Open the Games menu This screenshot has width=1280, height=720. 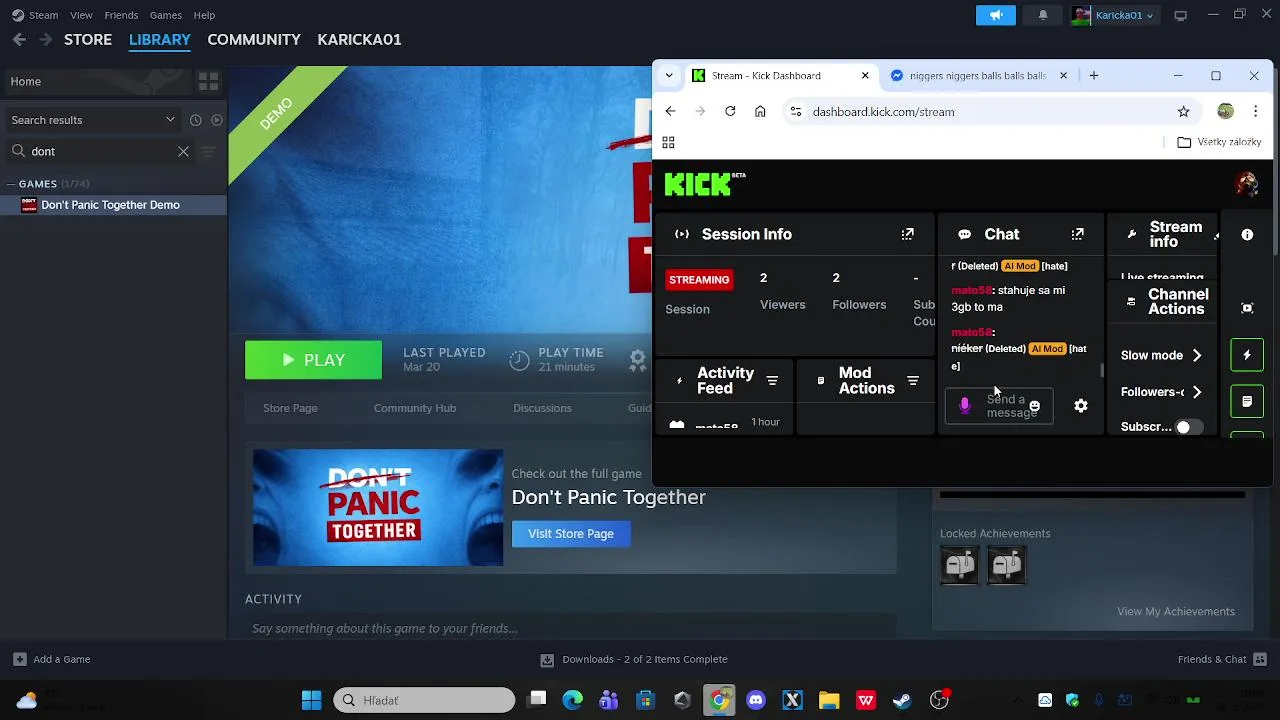[x=166, y=15]
